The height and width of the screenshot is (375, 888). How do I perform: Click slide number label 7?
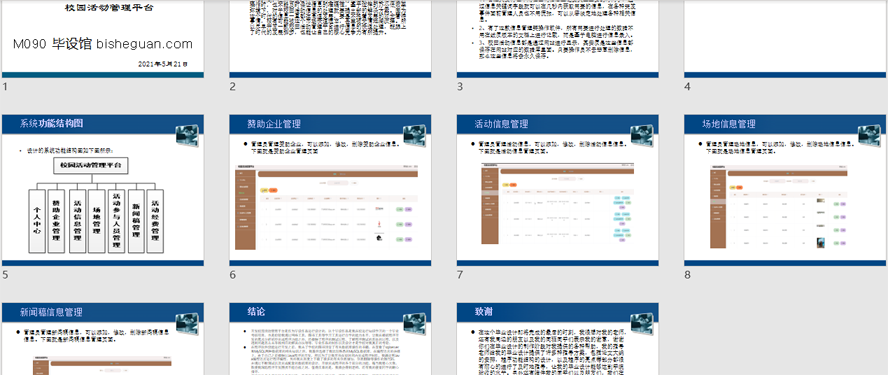(x=460, y=275)
